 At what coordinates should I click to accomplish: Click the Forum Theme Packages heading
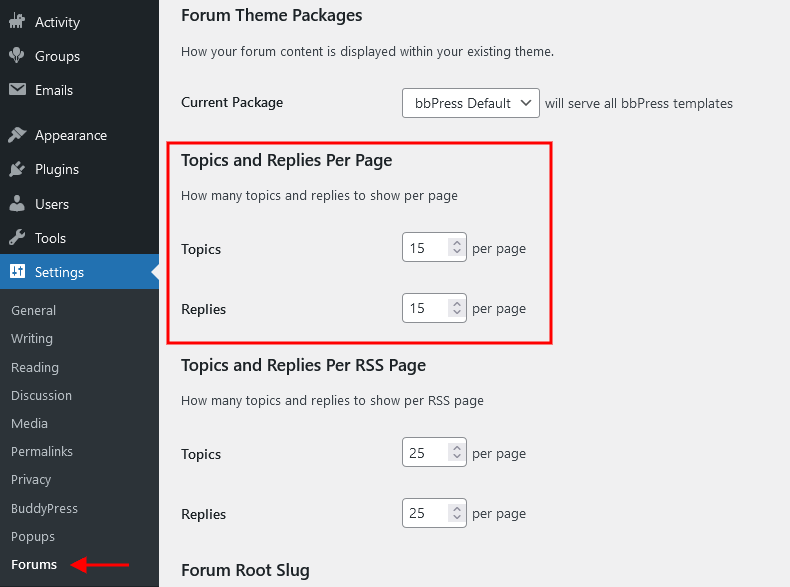click(272, 16)
